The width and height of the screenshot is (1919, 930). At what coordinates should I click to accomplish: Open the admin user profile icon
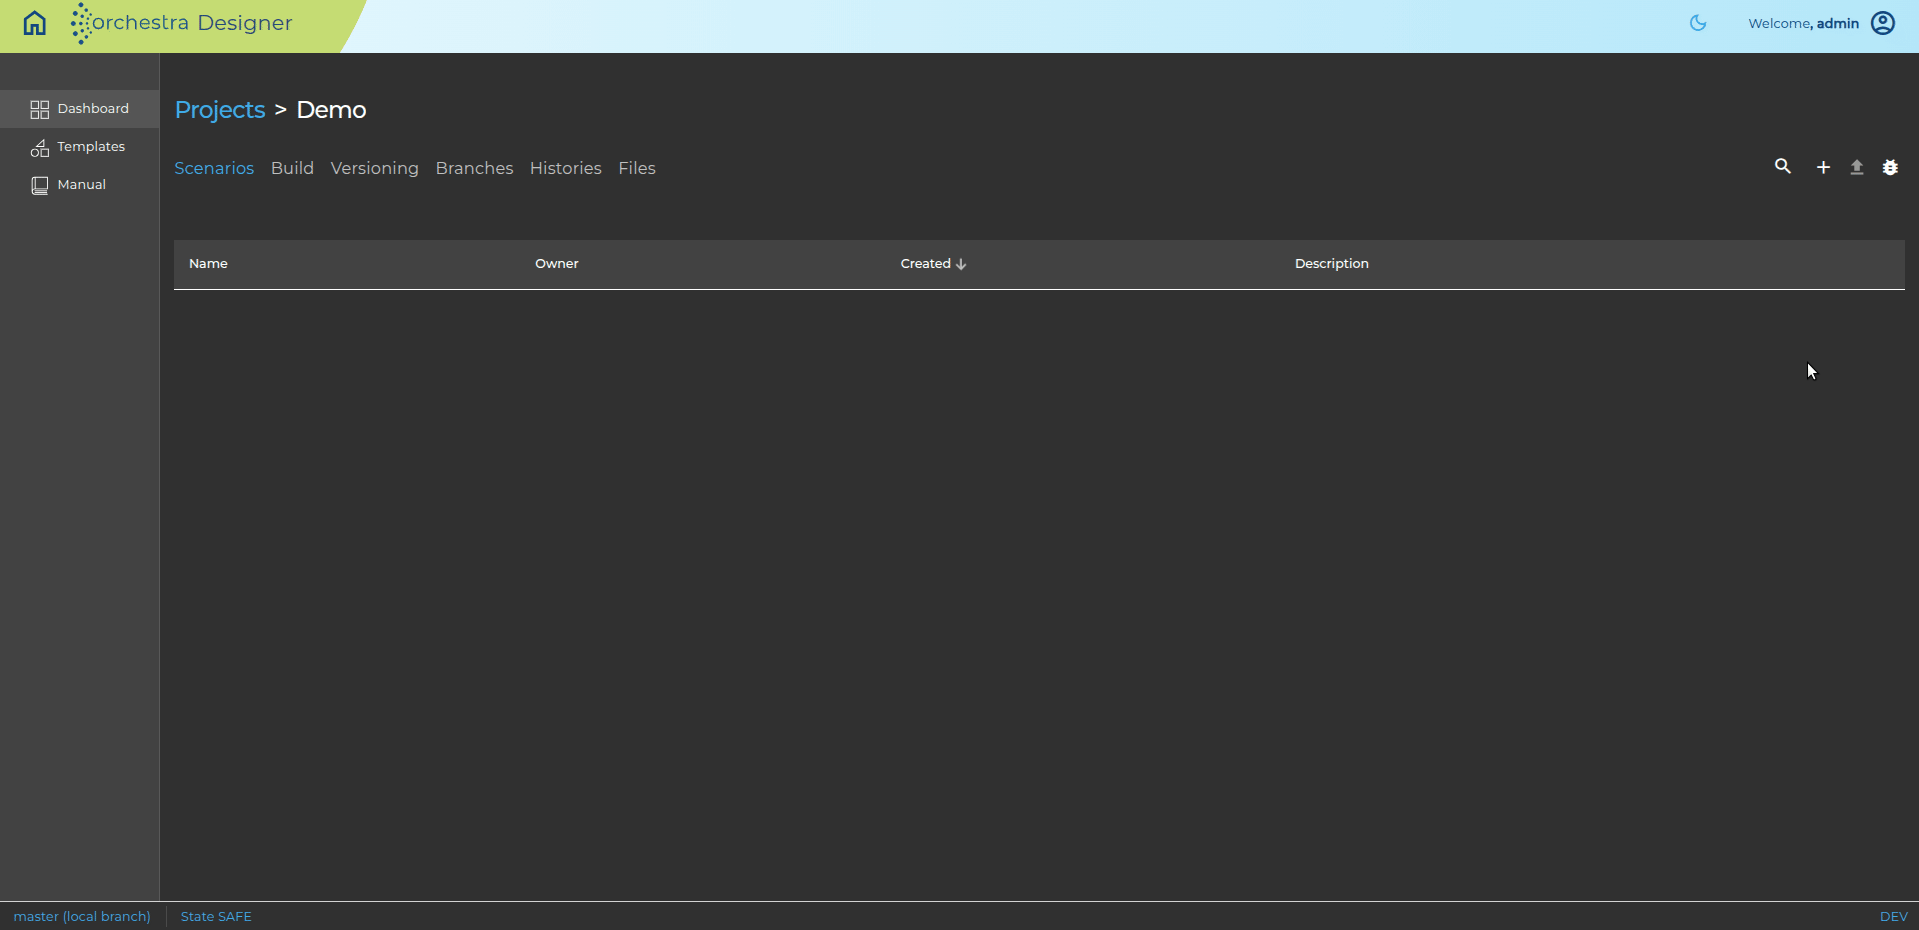coord(1883,23)
